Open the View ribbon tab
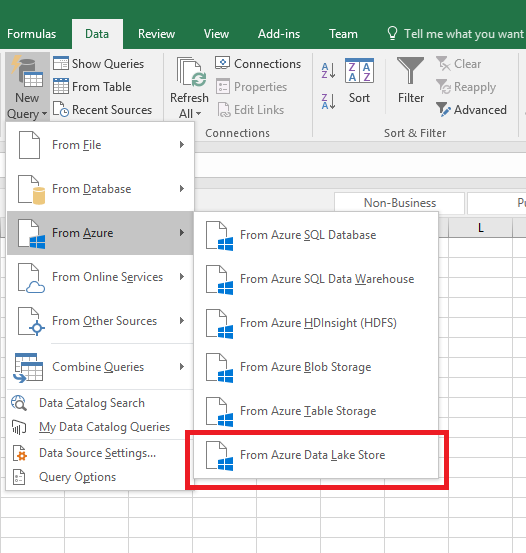This screenshot has height=553, width=526. click(216, 34)
